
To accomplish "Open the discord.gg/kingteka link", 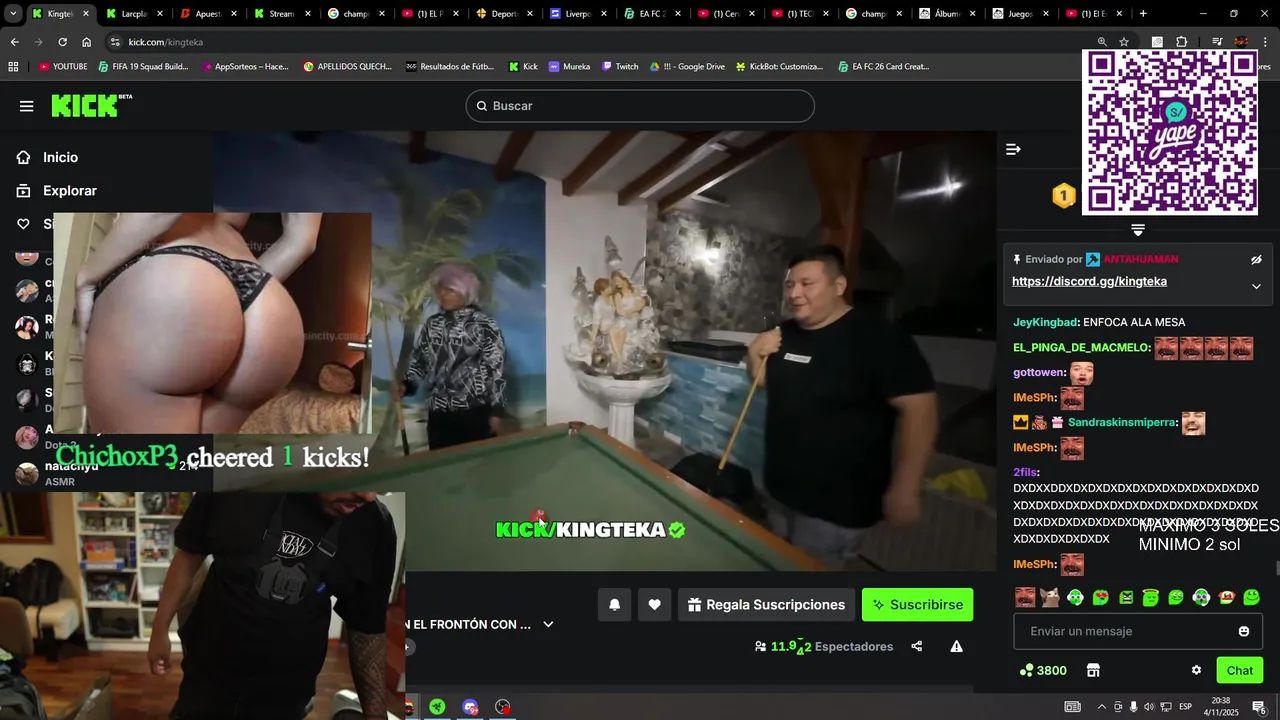I will (x=1089, y=282).
